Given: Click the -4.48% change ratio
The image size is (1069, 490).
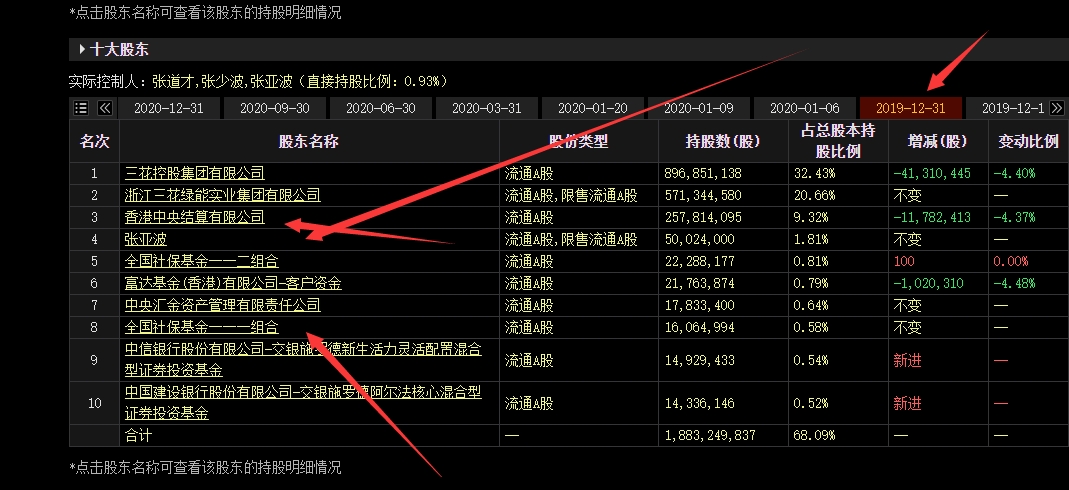Looking at the screenshot, I should (x=1014, y=284).
